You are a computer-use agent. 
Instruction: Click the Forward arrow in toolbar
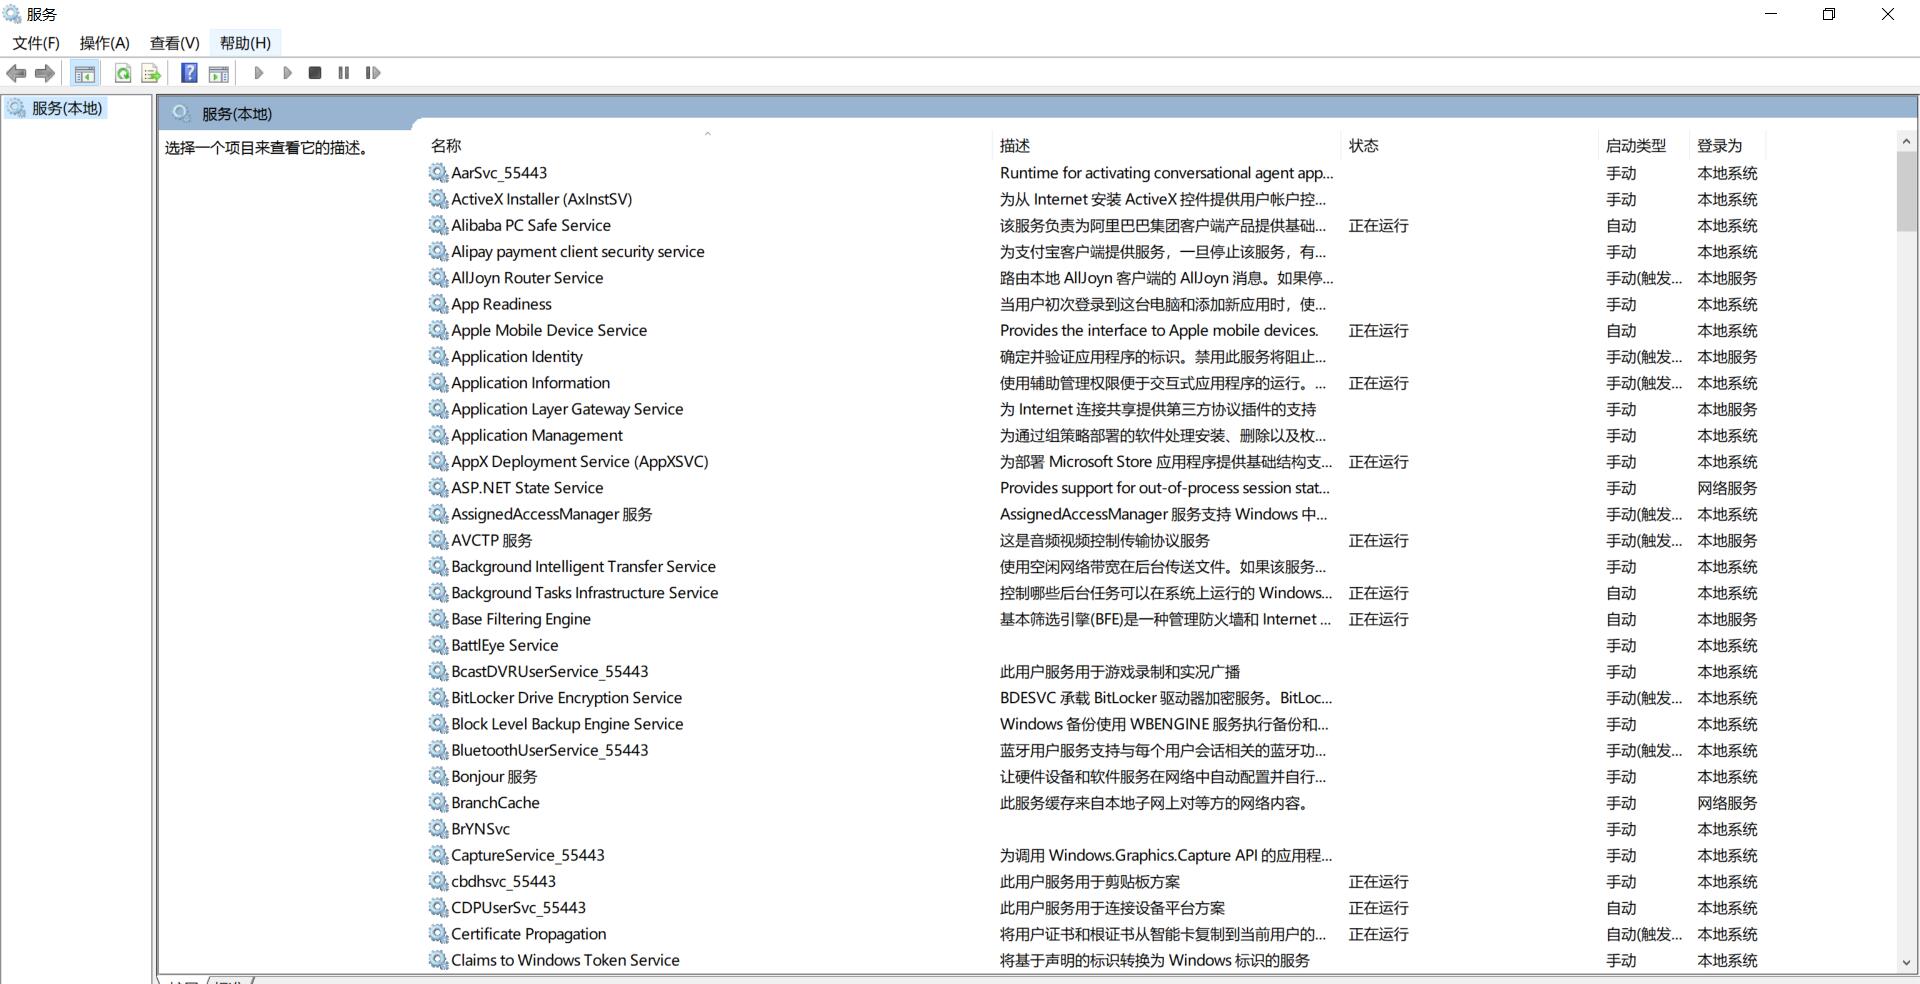click(x=45, y=73)
